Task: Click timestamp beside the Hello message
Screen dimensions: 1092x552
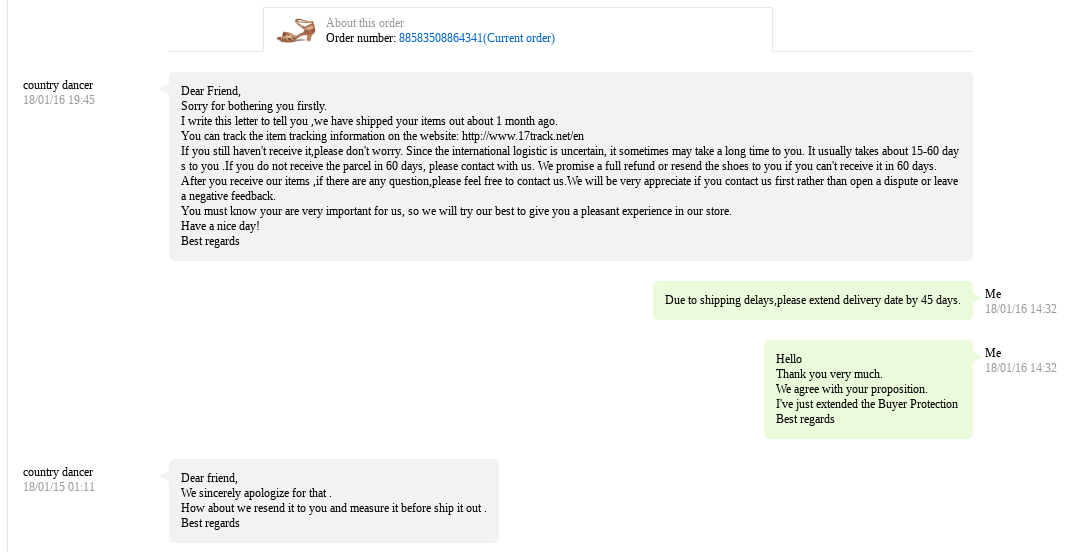Action: pyautogui.click(x=1020, y=368)
